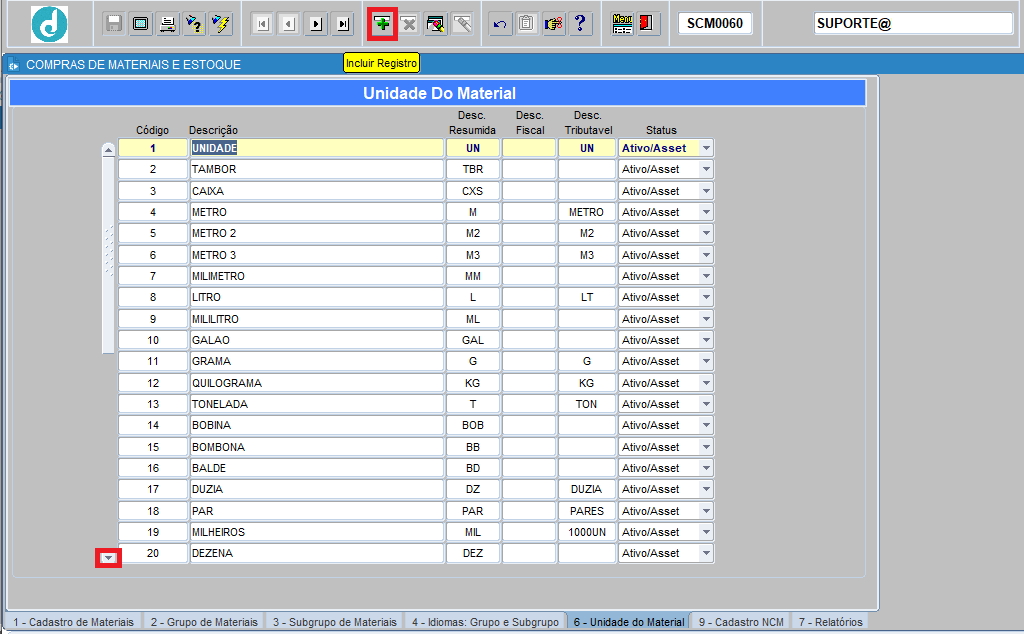Open tab 7 - Relatórios
Screen dimensions: 1024x634
pos(830,622)
